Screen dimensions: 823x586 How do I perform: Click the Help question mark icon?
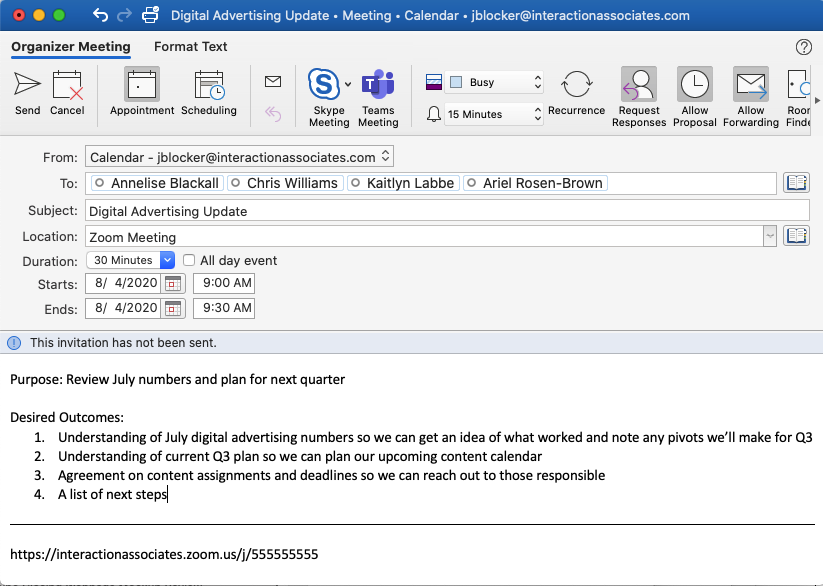tap(803, 47)
